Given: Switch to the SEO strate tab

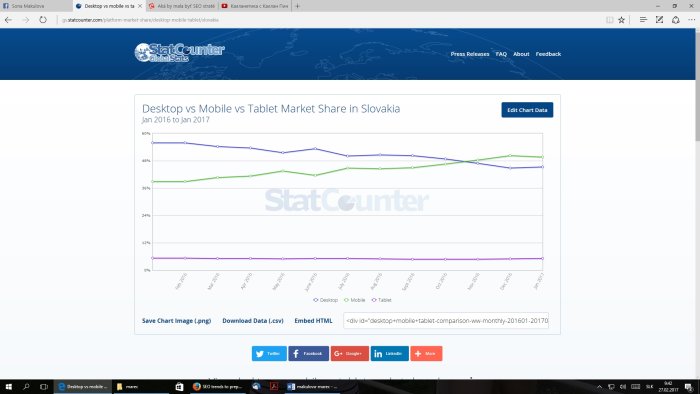Looking at the screenshot, I should (x=181, y=6).
